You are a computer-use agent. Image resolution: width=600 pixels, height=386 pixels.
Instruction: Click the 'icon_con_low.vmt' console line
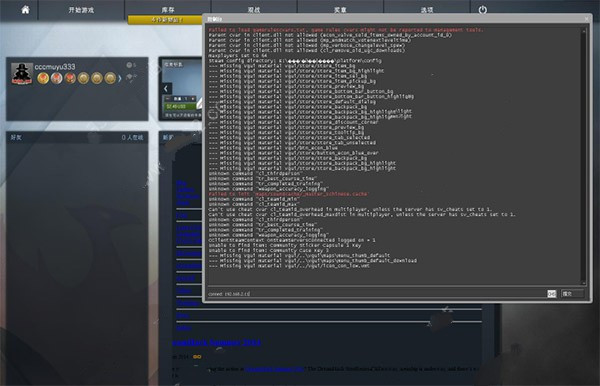click(289, 265)
